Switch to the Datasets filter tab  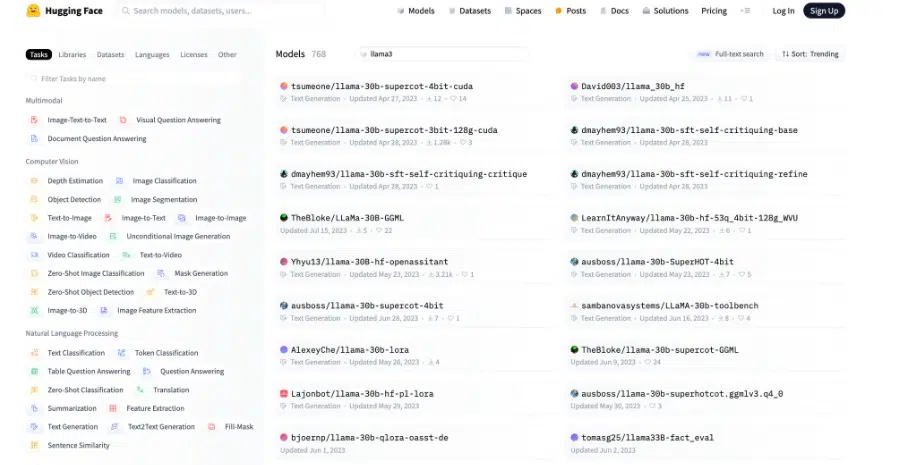point(111,54)
